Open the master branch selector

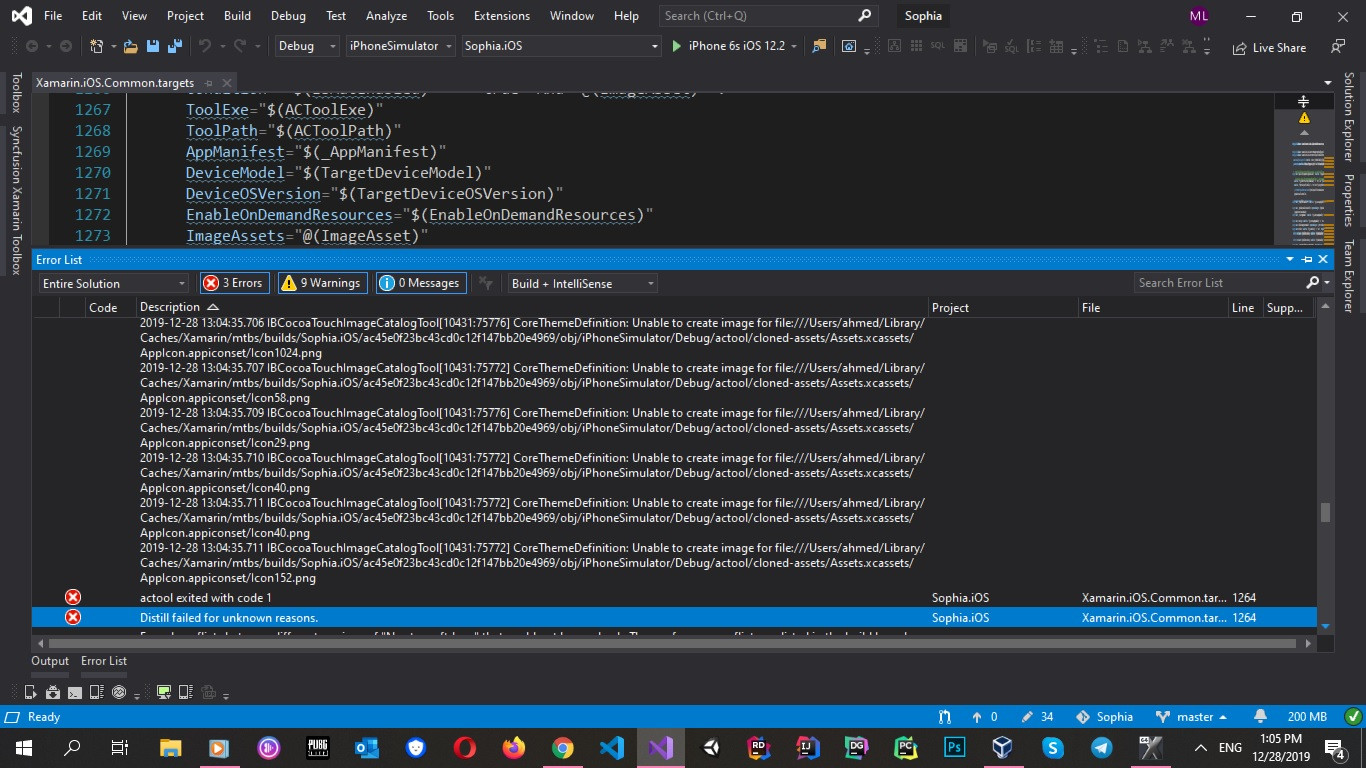[1191, 717]
